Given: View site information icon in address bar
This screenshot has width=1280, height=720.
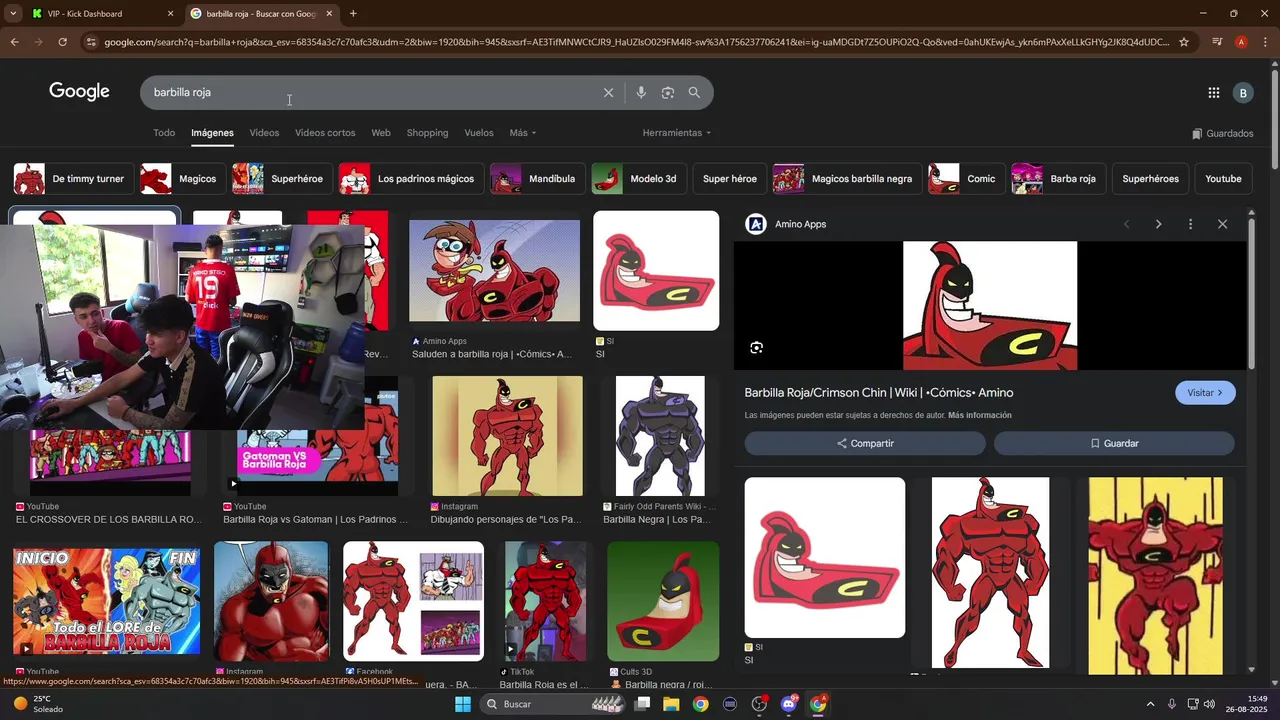Looking at the screenshot, I should [x=91, y=42].
